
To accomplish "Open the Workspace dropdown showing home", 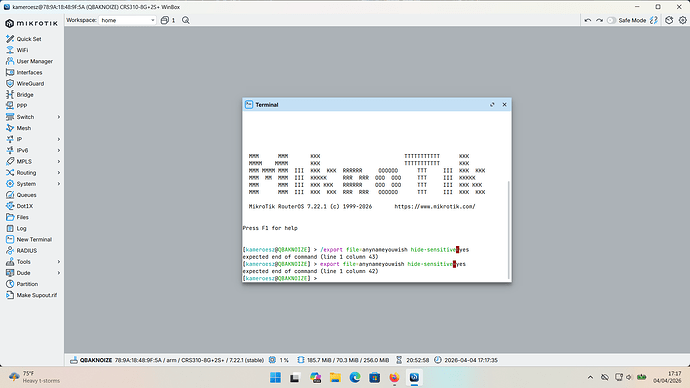I will pos(127,20).
